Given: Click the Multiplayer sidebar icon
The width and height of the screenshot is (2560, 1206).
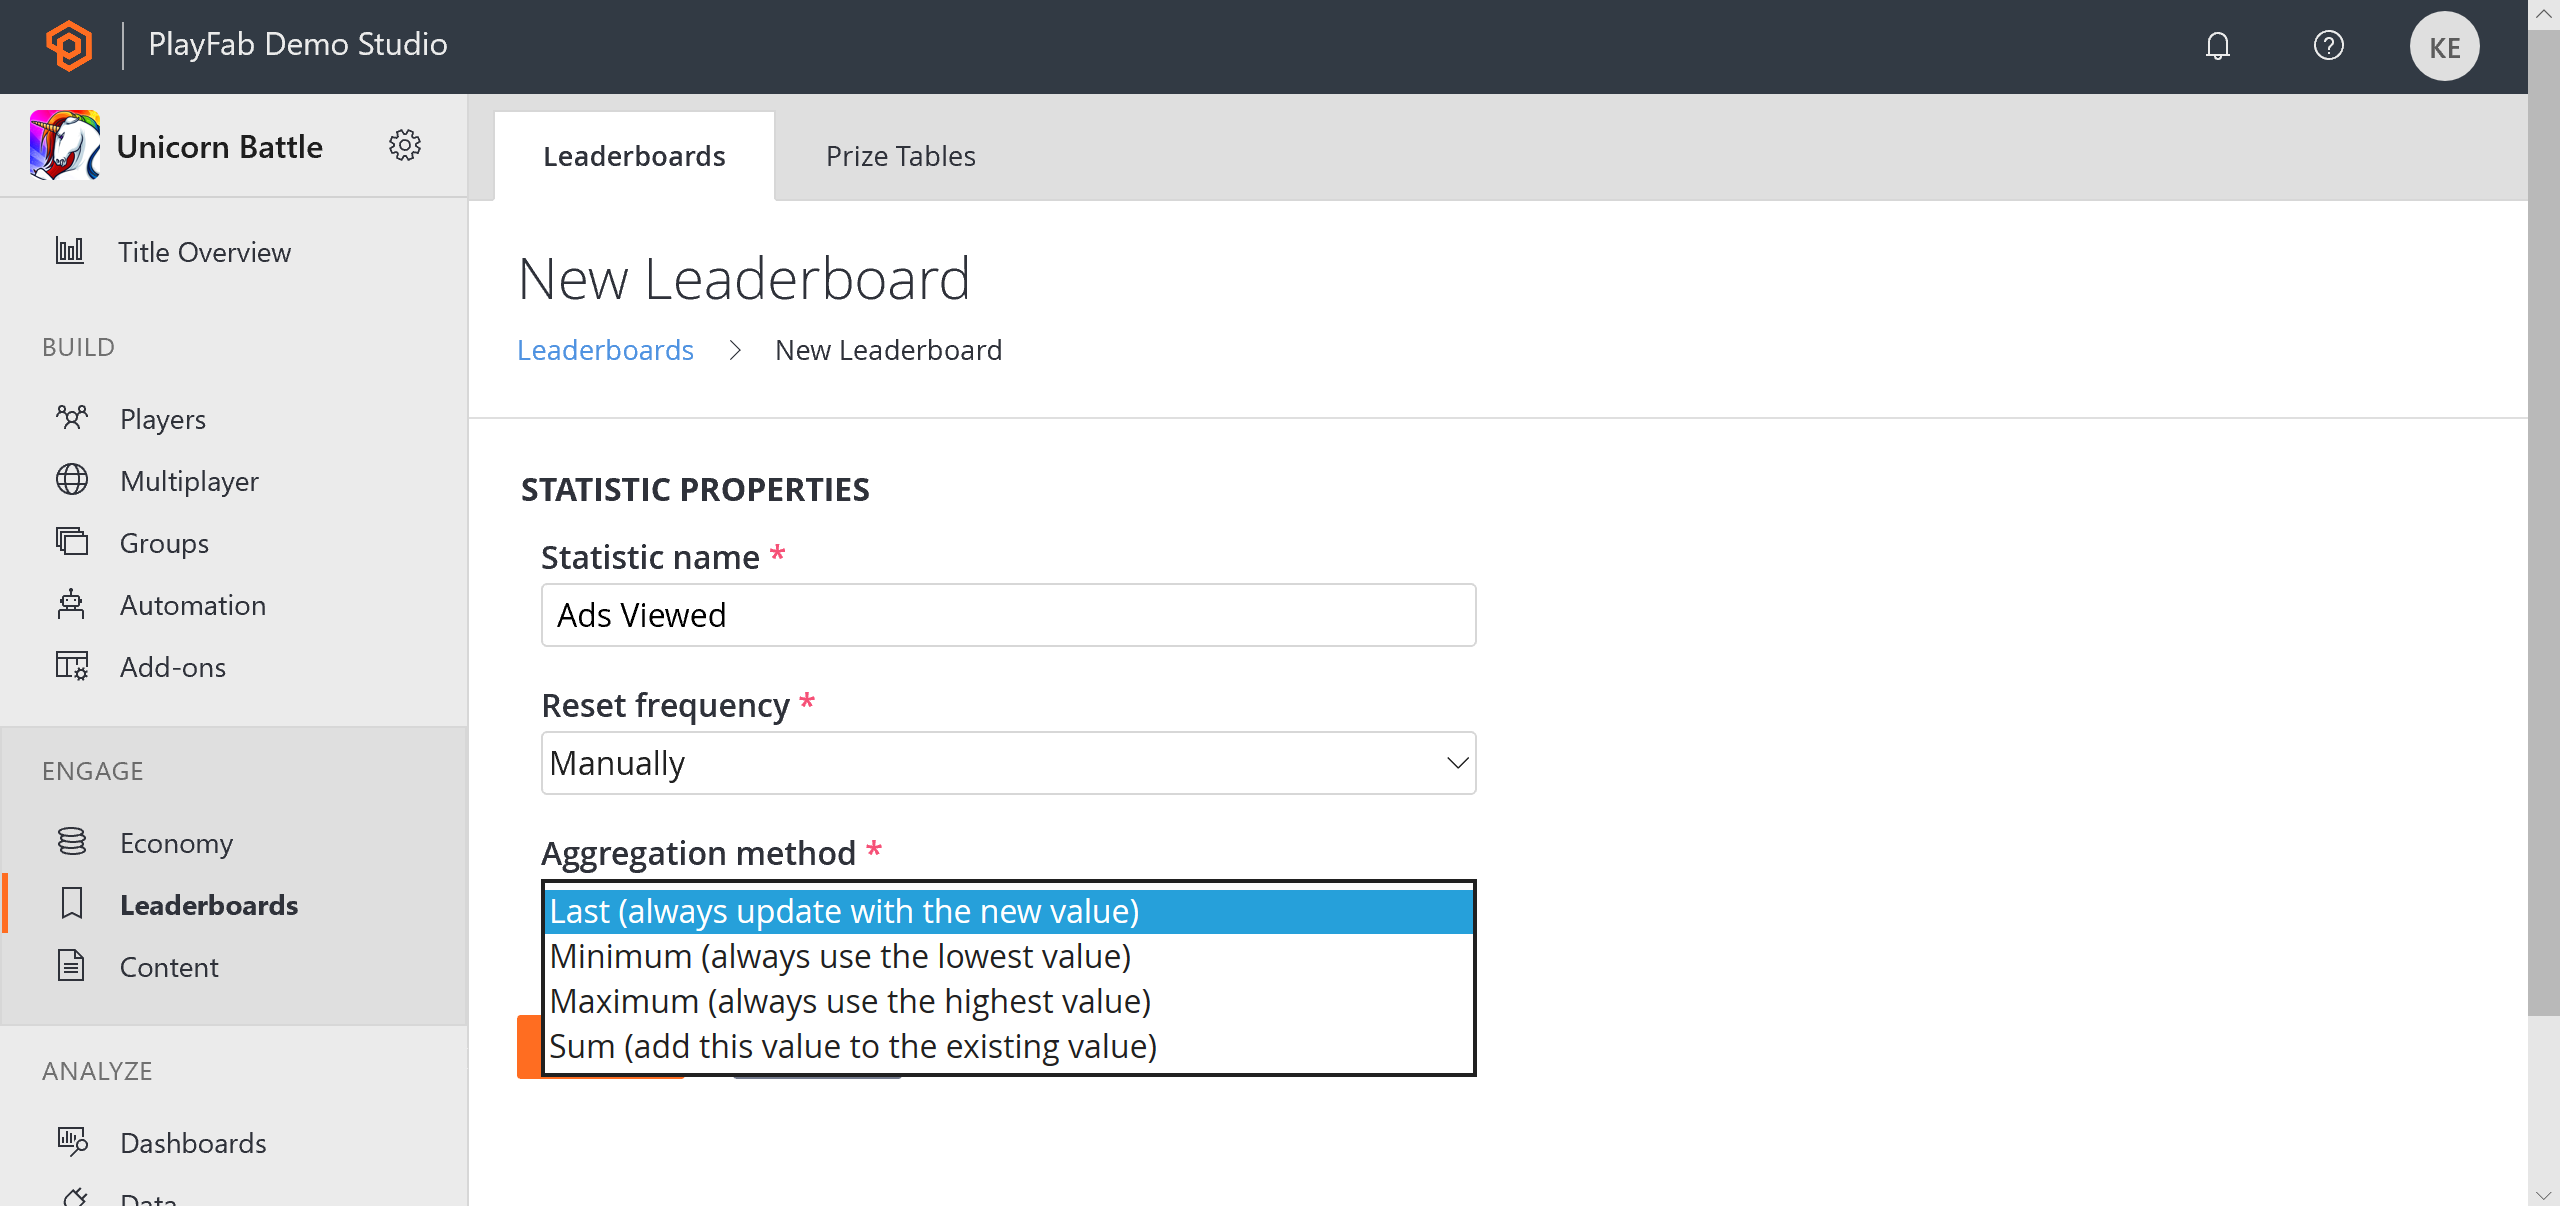Looking at the screenshot, I should [72, 480].
